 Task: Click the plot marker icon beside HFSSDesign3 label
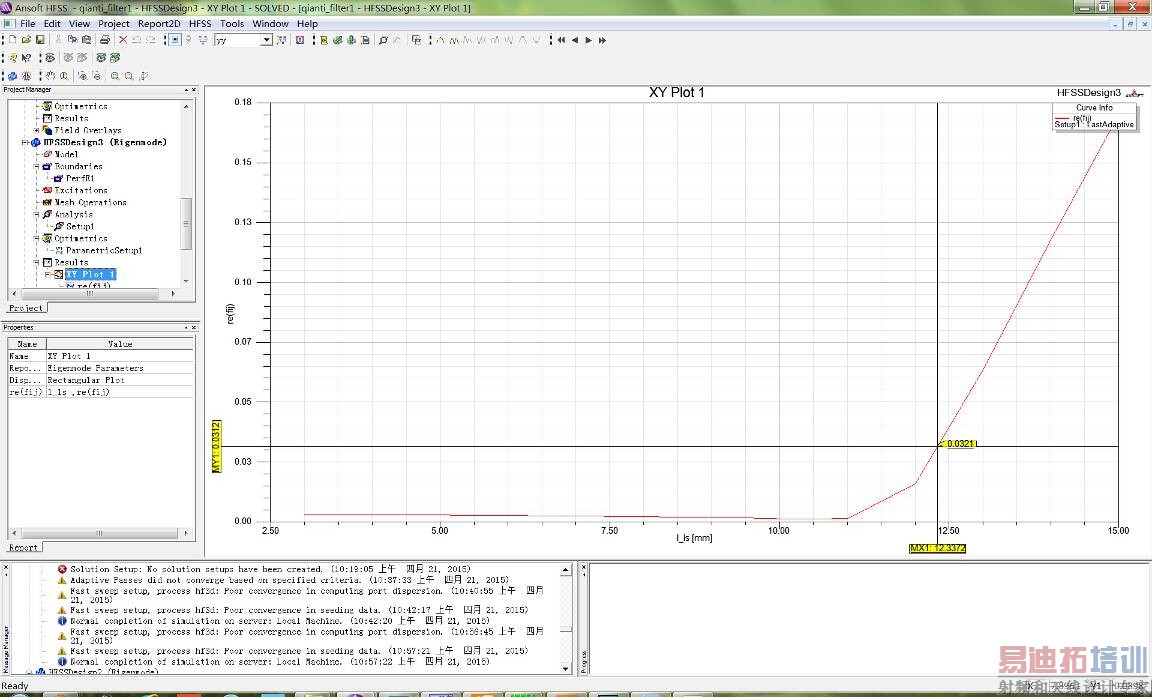(x=1135, y=93)
